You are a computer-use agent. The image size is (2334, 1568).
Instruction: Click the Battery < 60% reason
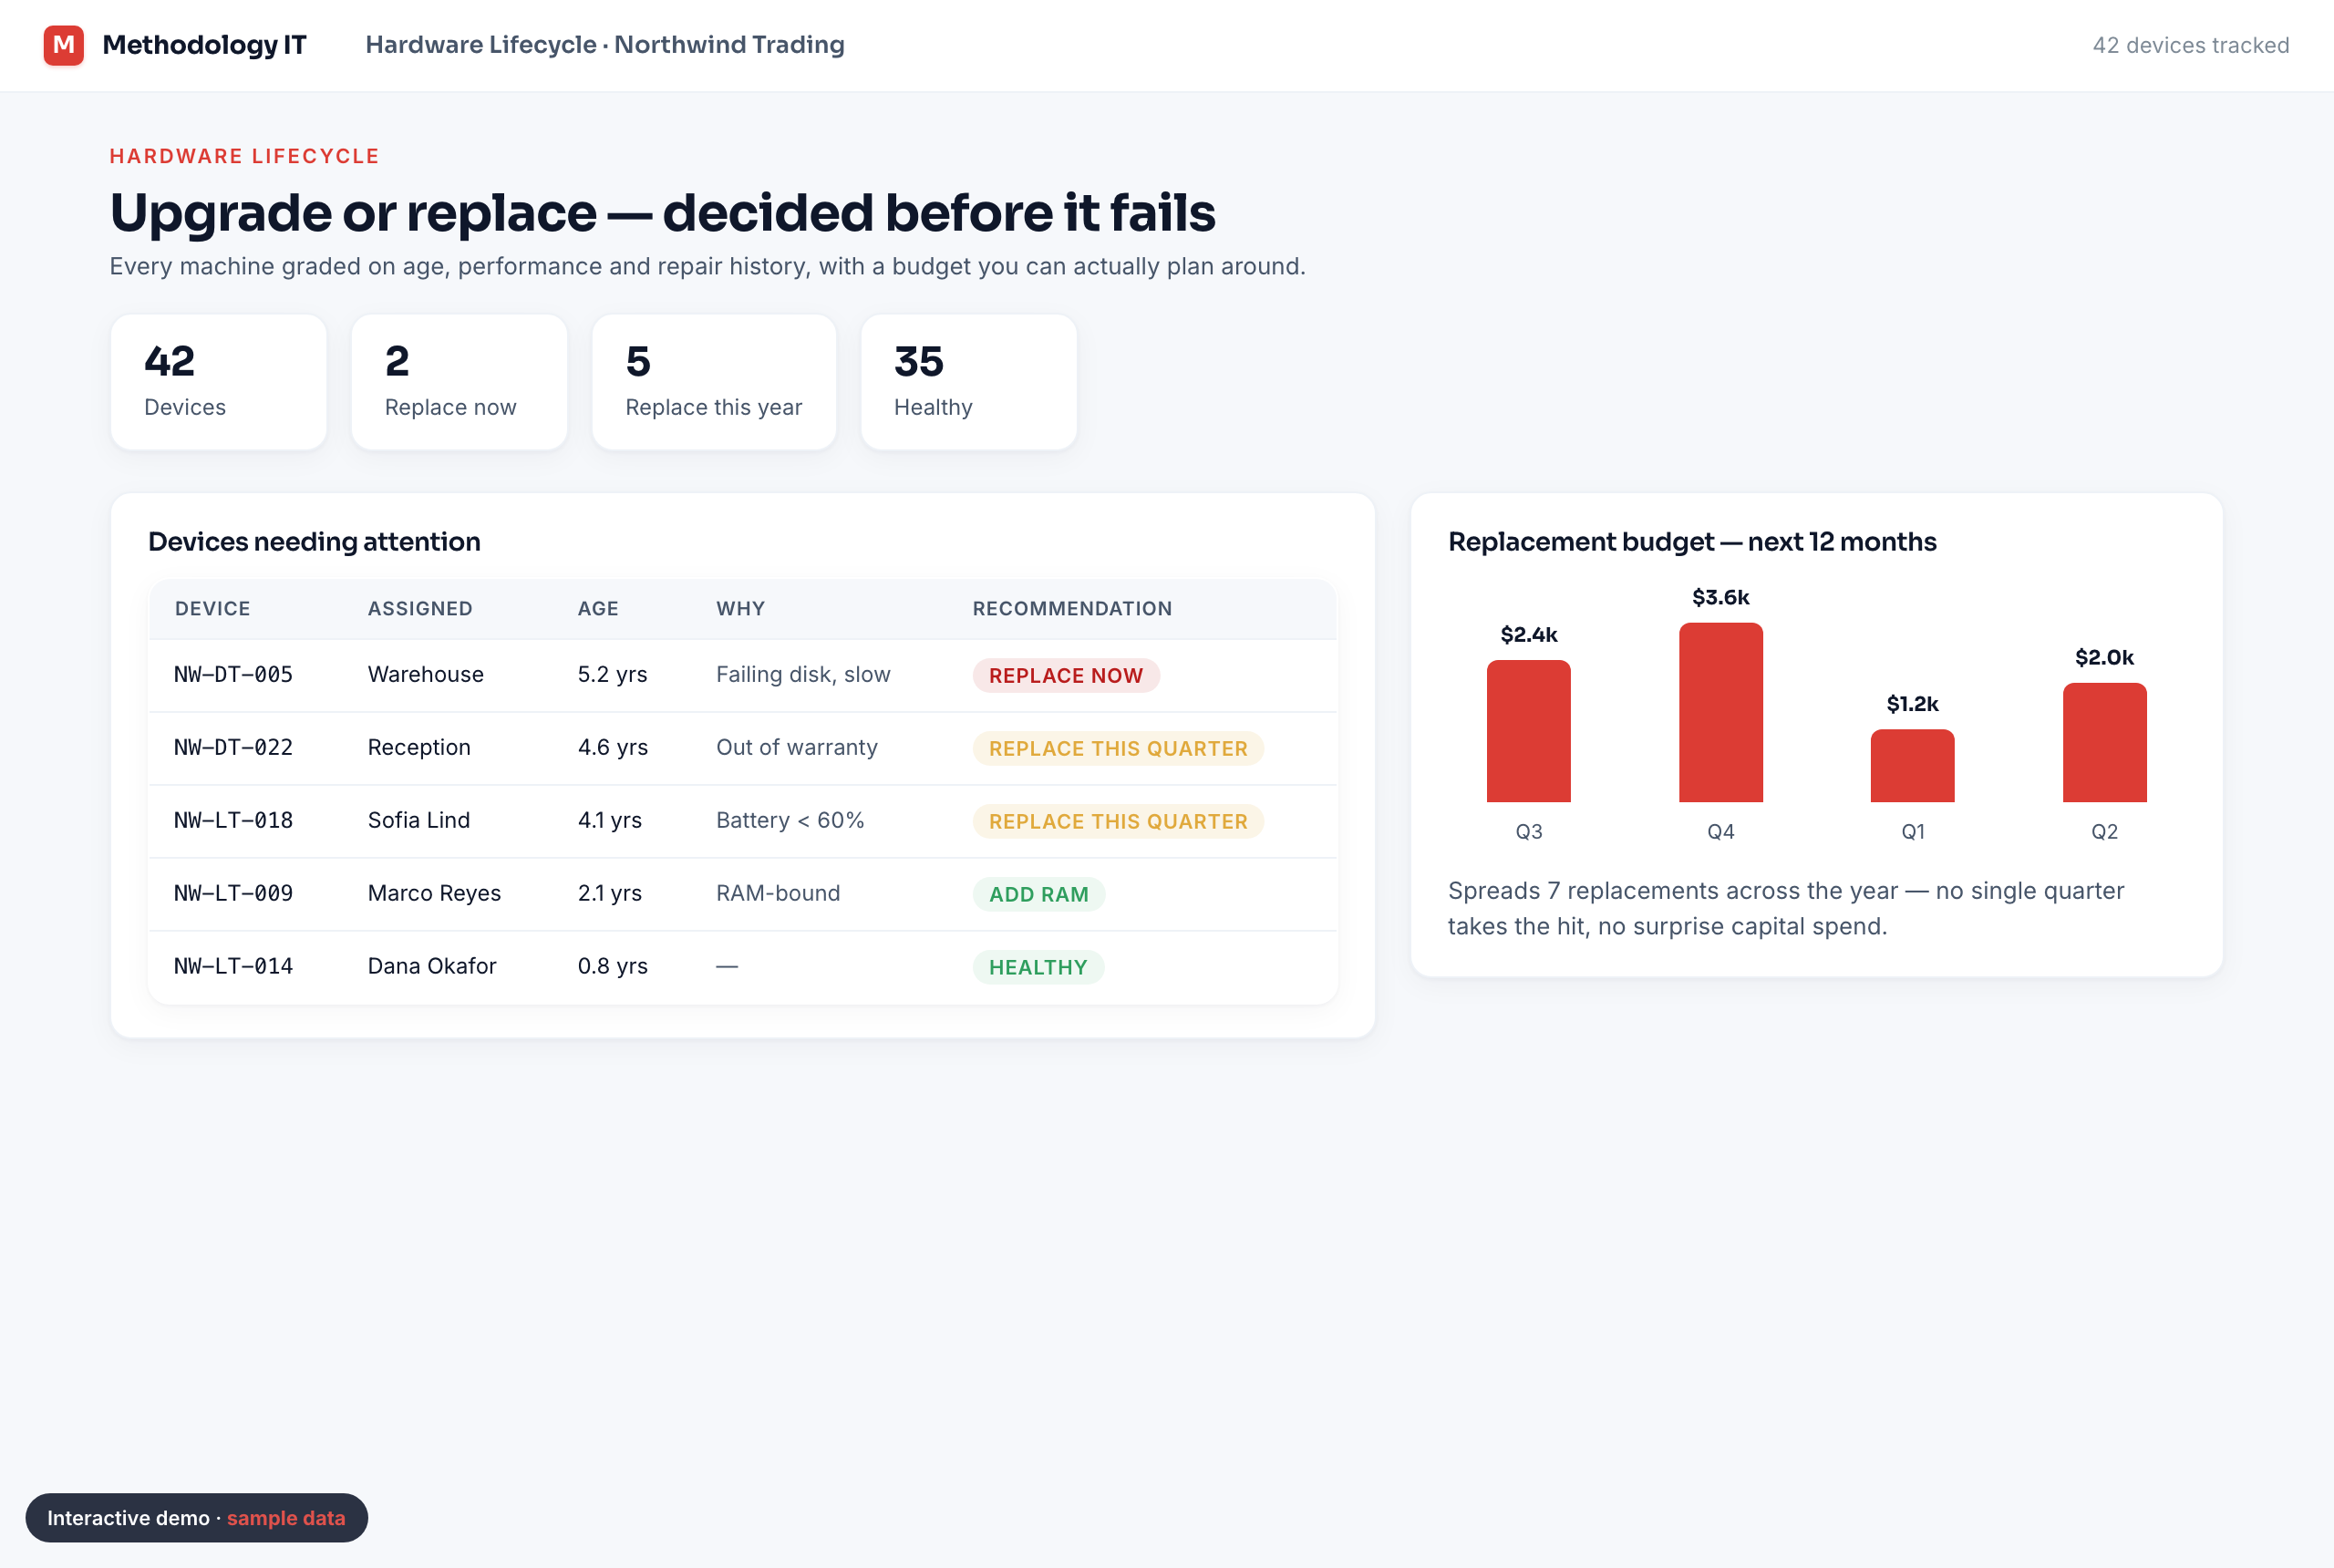click(790, 821)
